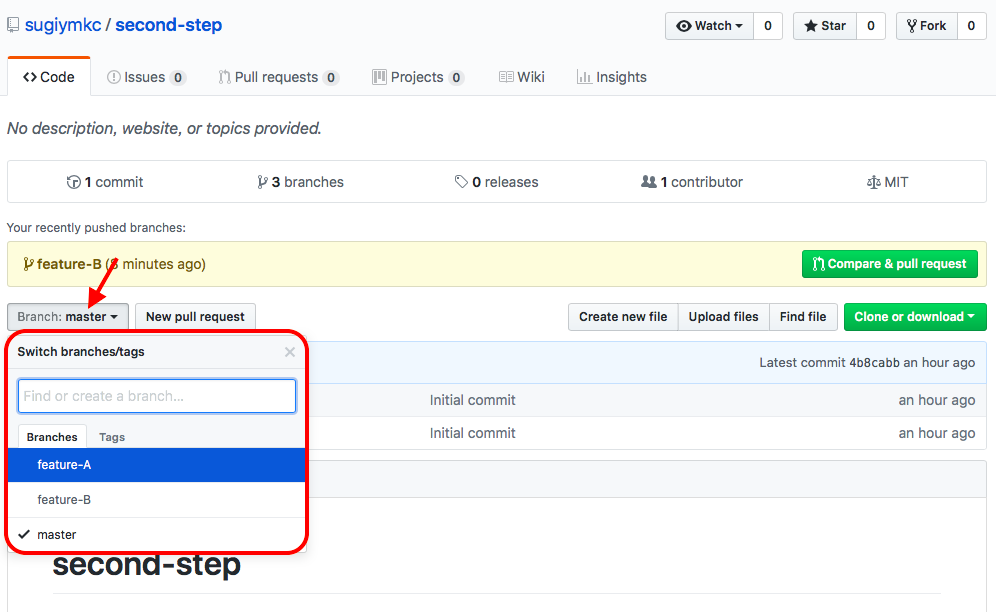Viewport: 996px width, 612px height.
Task: Click the Upload files button
Action: pyautogui.click(x=723, y=317)
